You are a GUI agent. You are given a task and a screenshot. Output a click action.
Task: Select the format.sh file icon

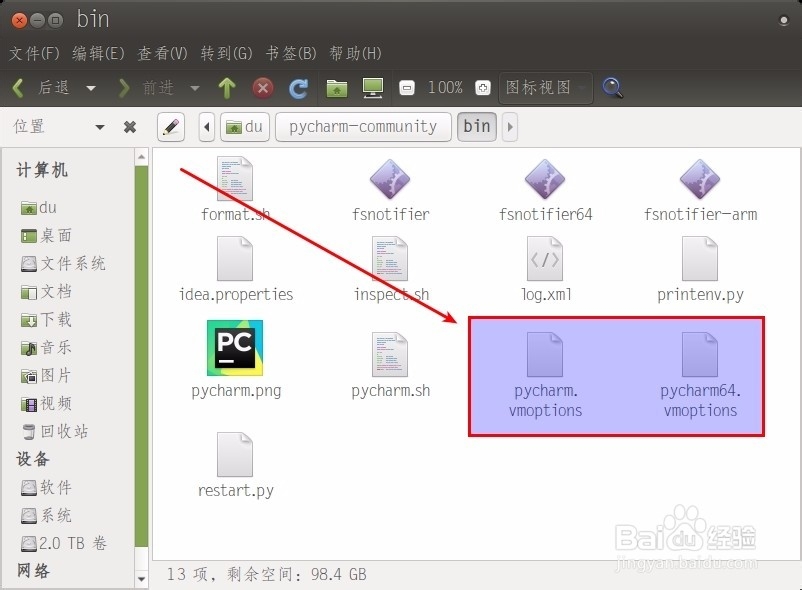click(x=235, y=179)
